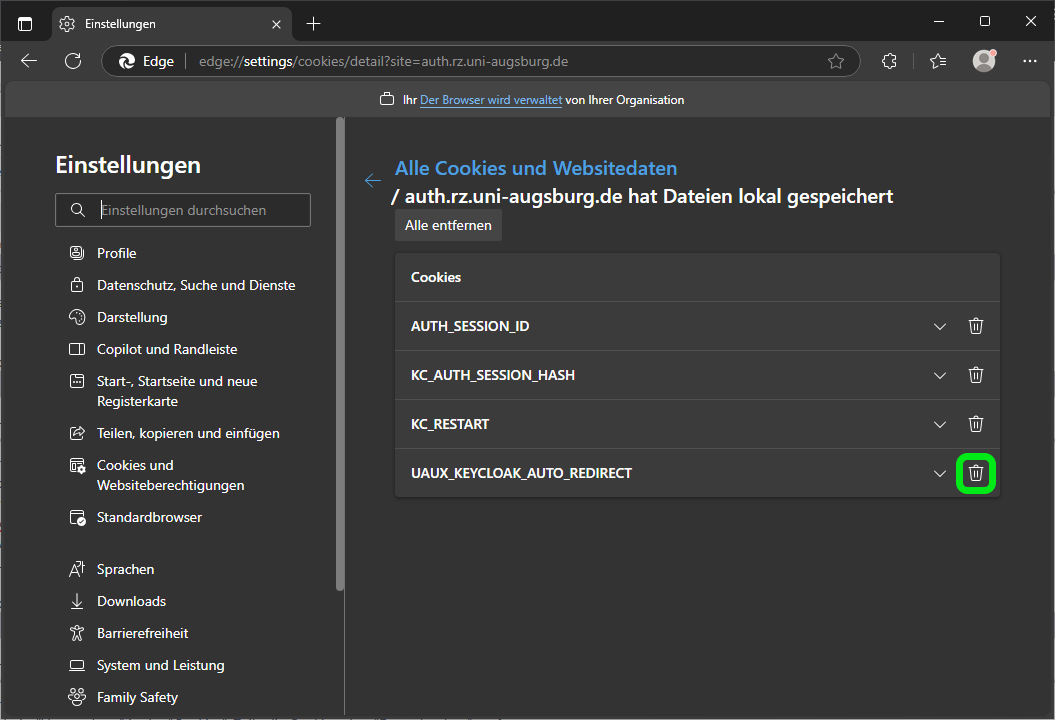Image resolution: width=1055 pixels, height=720 pixels.
Task: Click the Alle entfernen button
Action: click(x=448, y=225)
